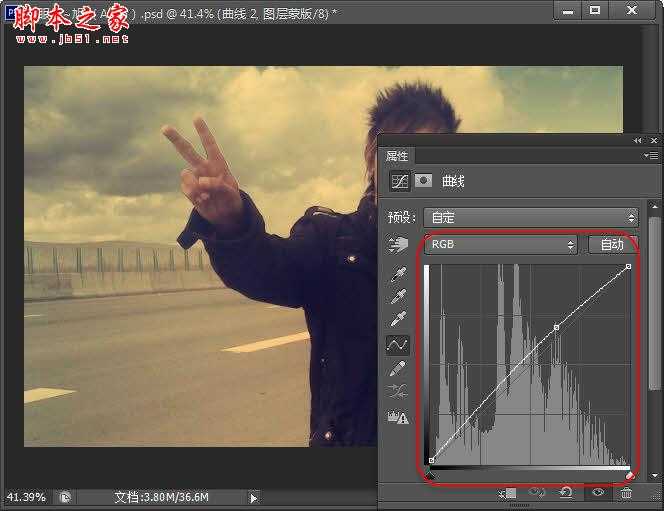Screen dimensions: 664x511
Task: Toggle layer visibility eye icon
Action: 598,492
